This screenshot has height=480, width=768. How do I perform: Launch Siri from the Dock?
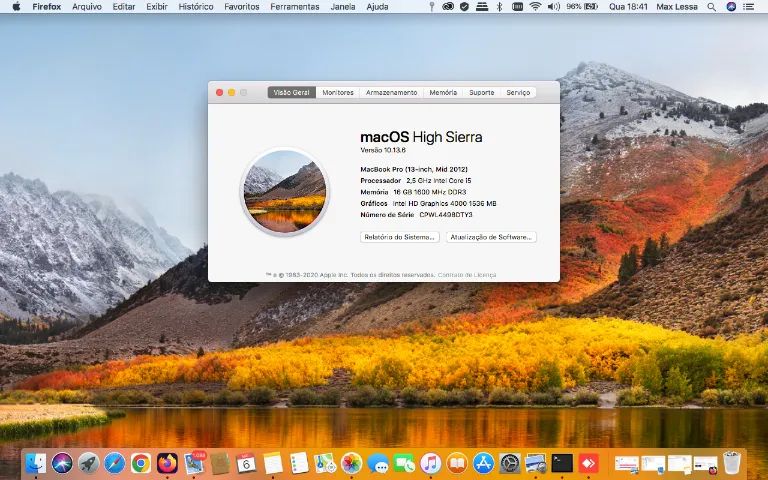(x=62, y=463)
